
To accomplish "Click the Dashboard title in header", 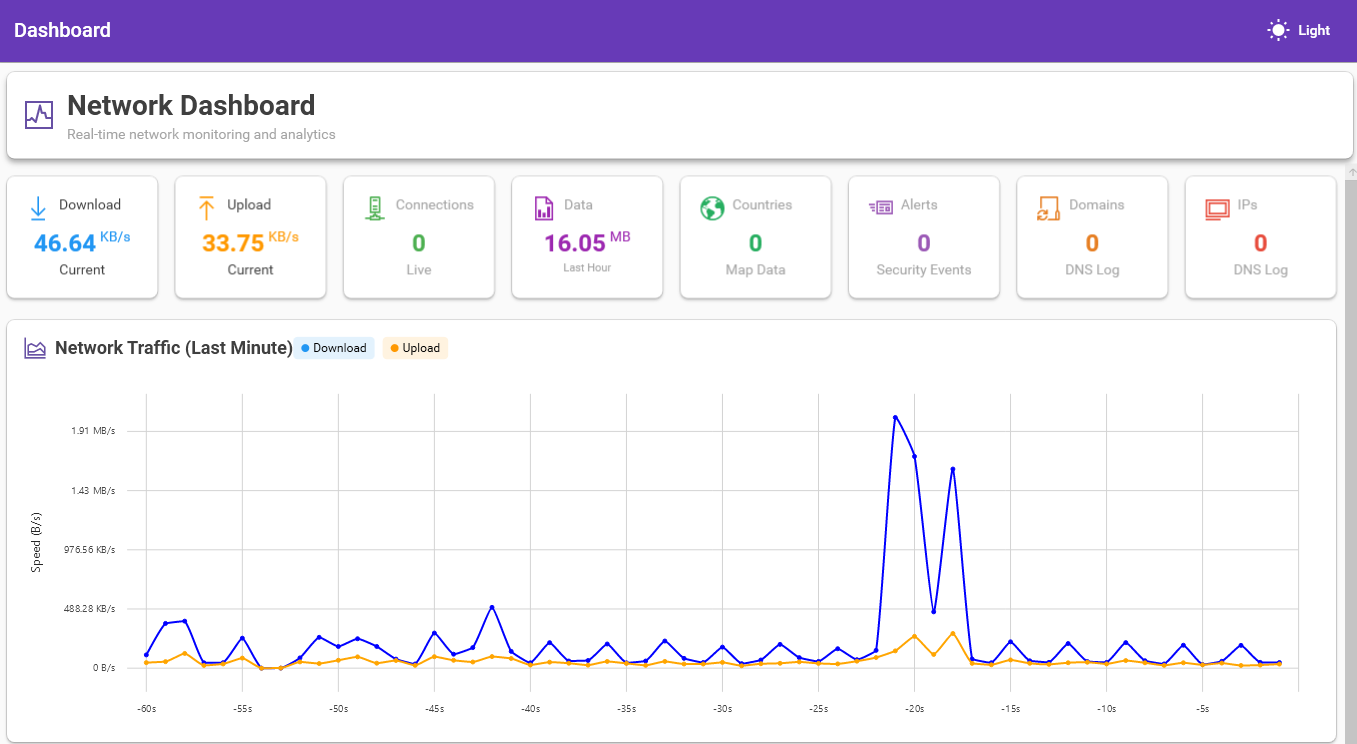I will tap(62, 30).
